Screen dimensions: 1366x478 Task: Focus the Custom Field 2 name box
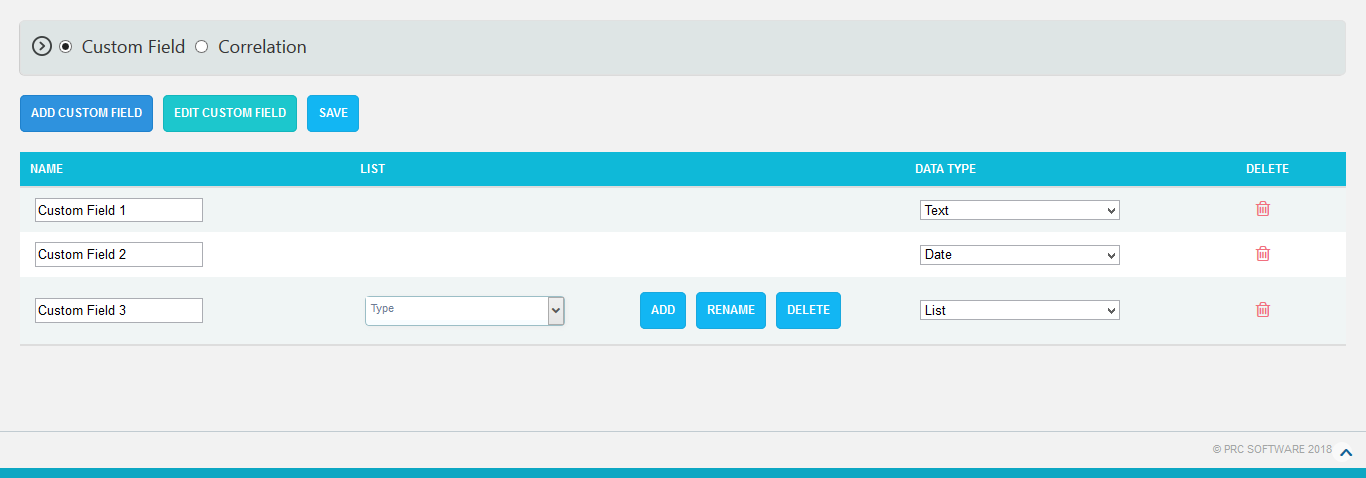[118, 255]
